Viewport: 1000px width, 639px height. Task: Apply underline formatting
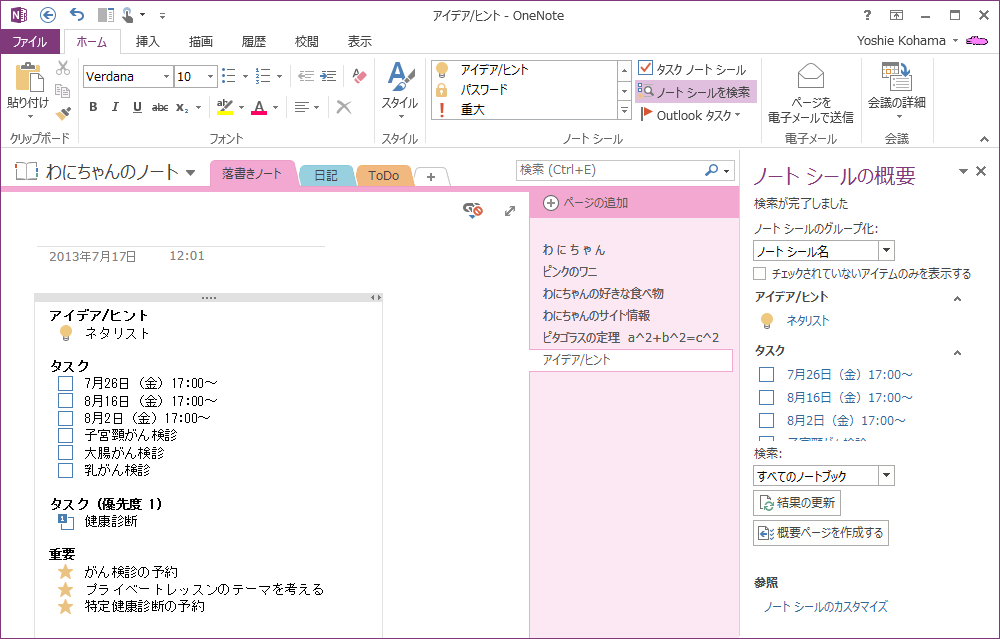(x=137, y=107)
